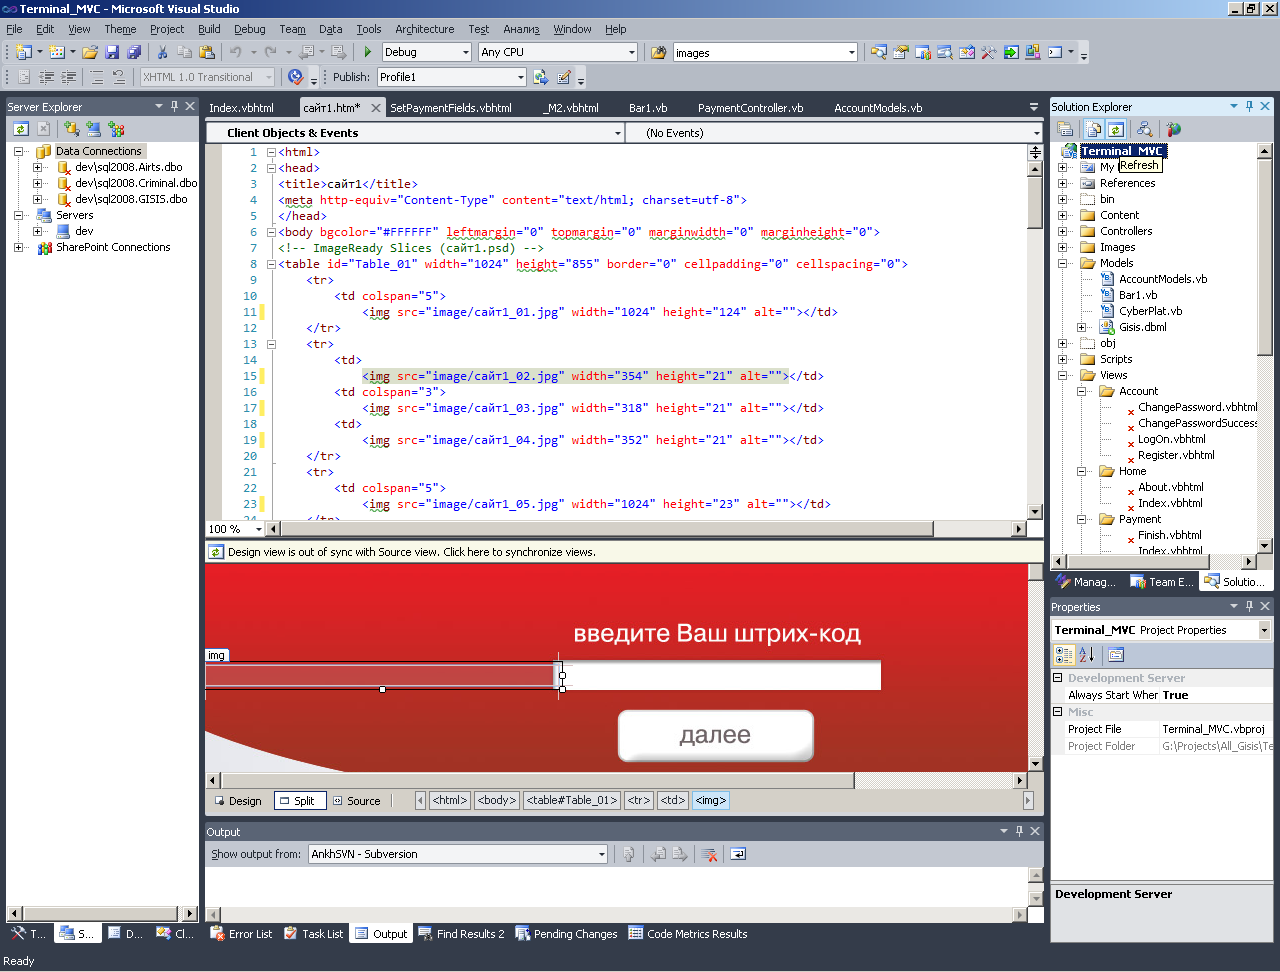
Task: Click the Server Explorer refresh icon
Action: [x=21, y=129]
